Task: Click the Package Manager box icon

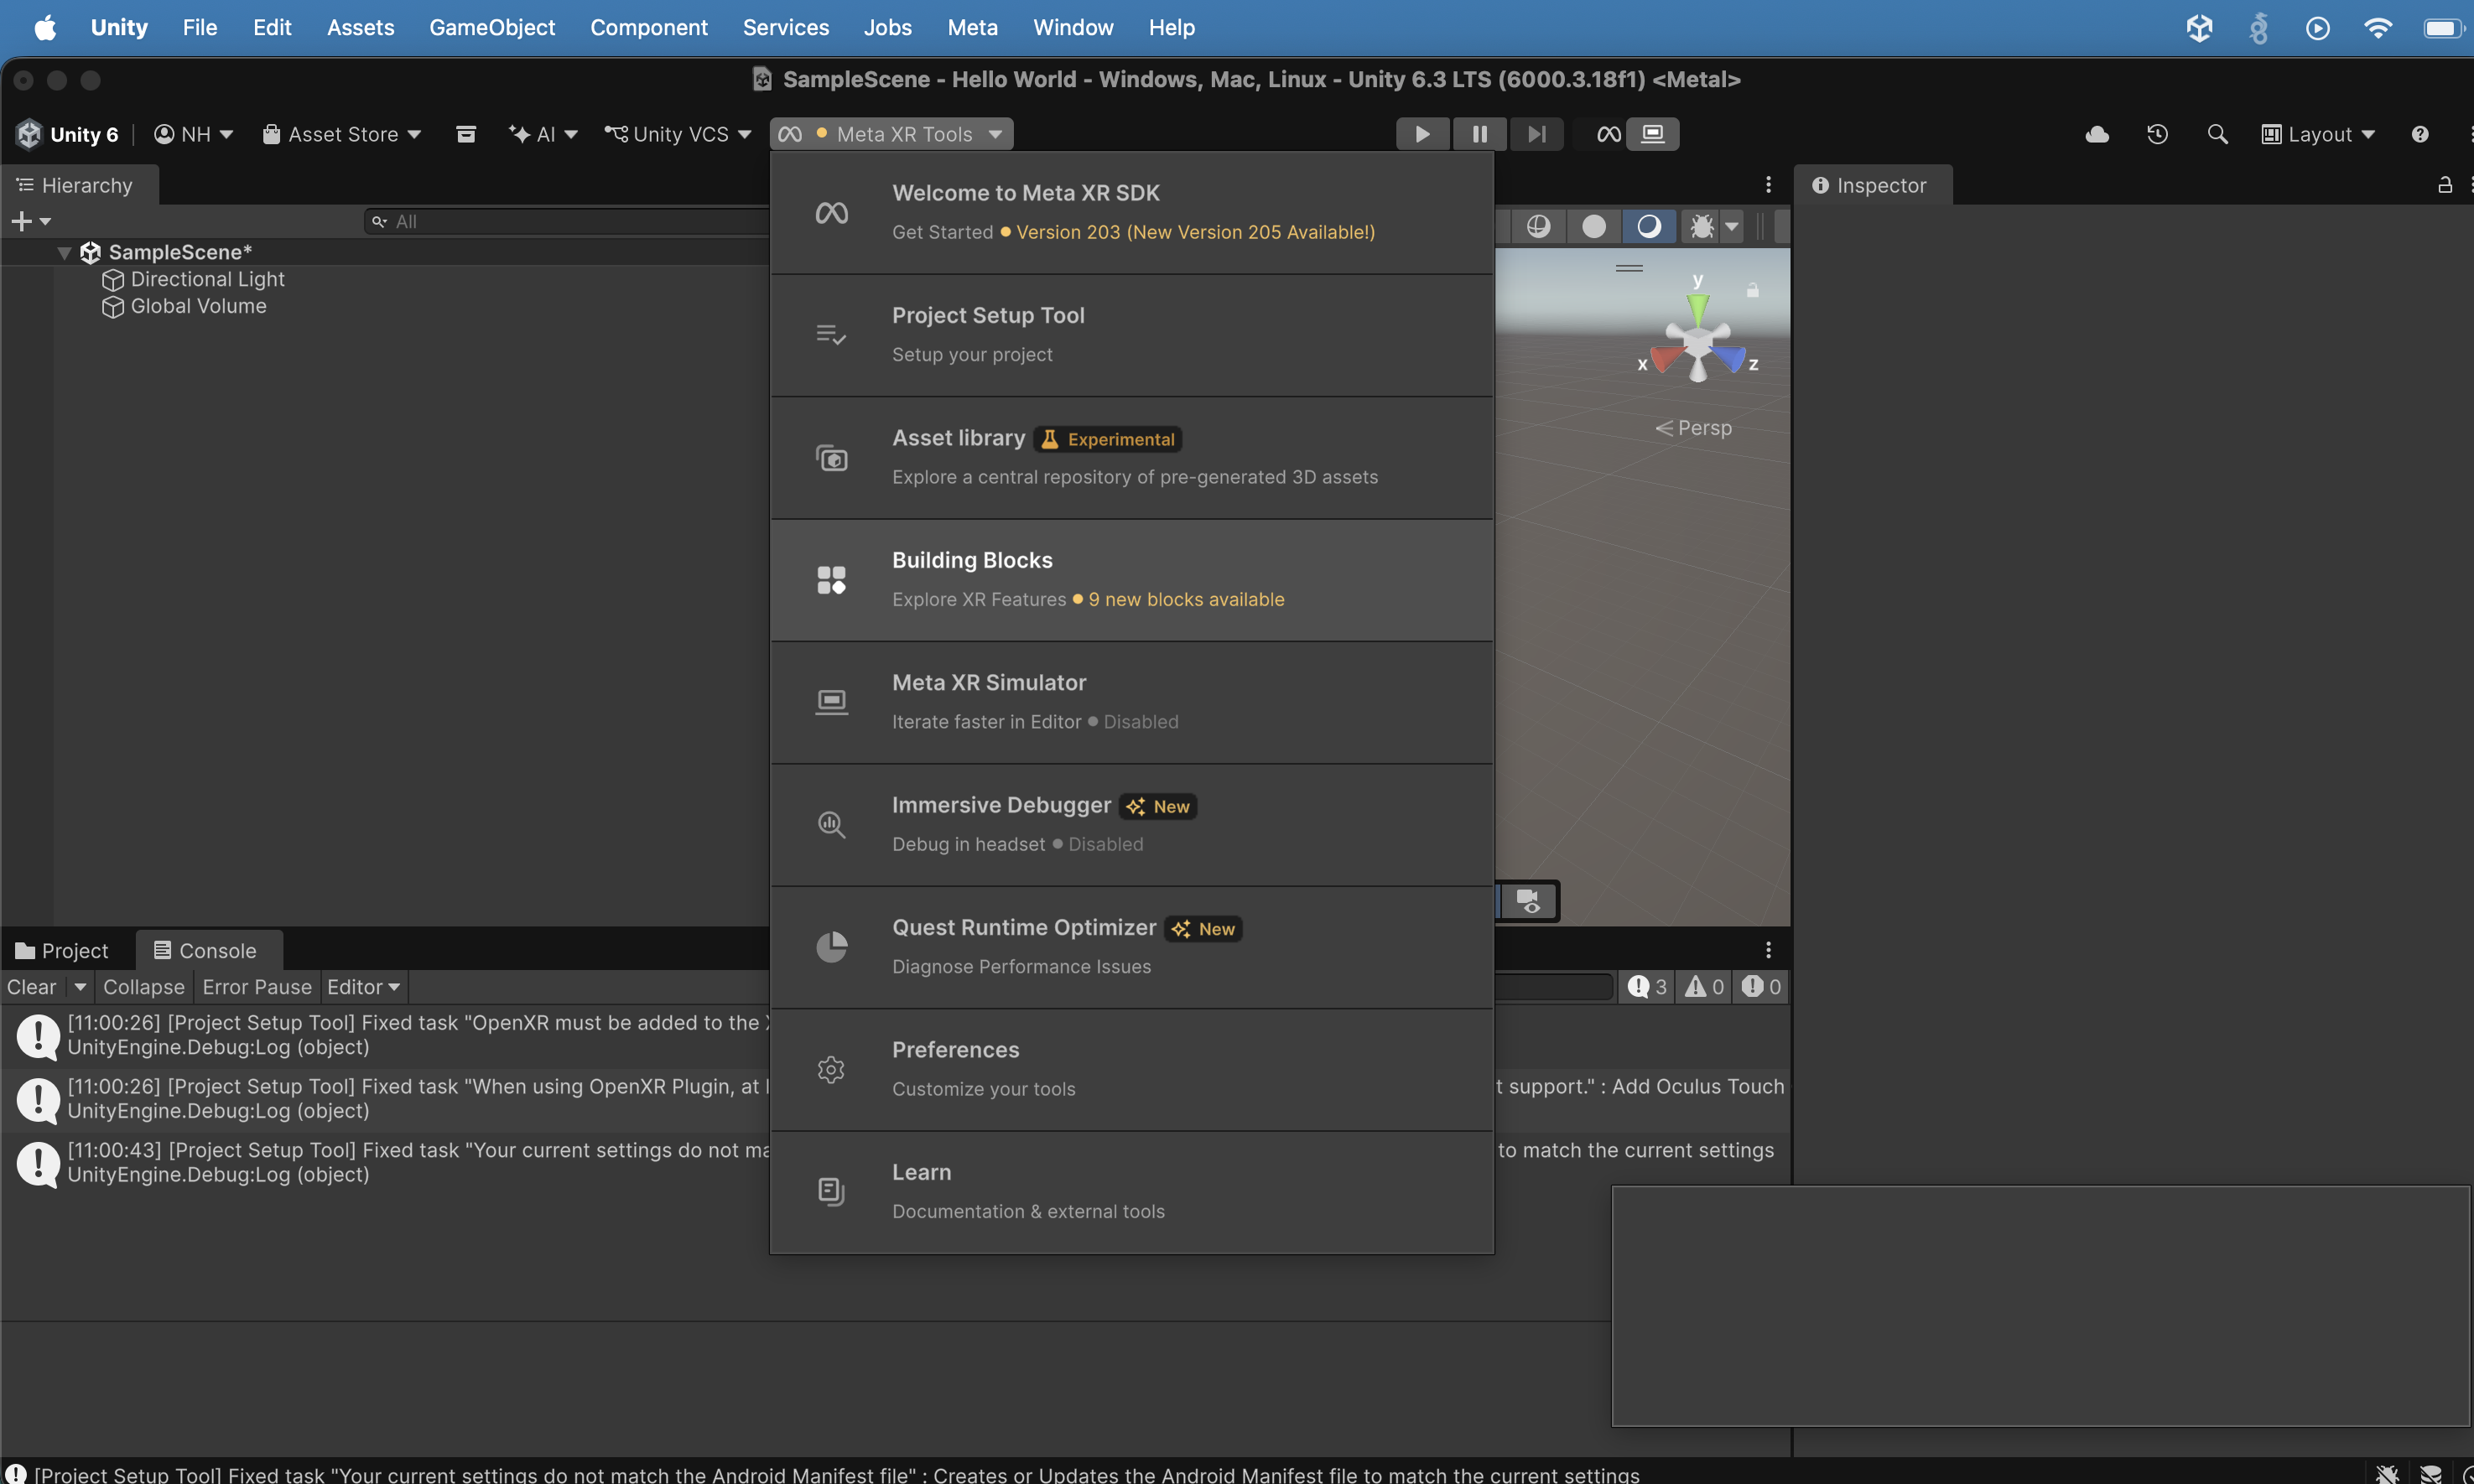Action: pos(466,134)
